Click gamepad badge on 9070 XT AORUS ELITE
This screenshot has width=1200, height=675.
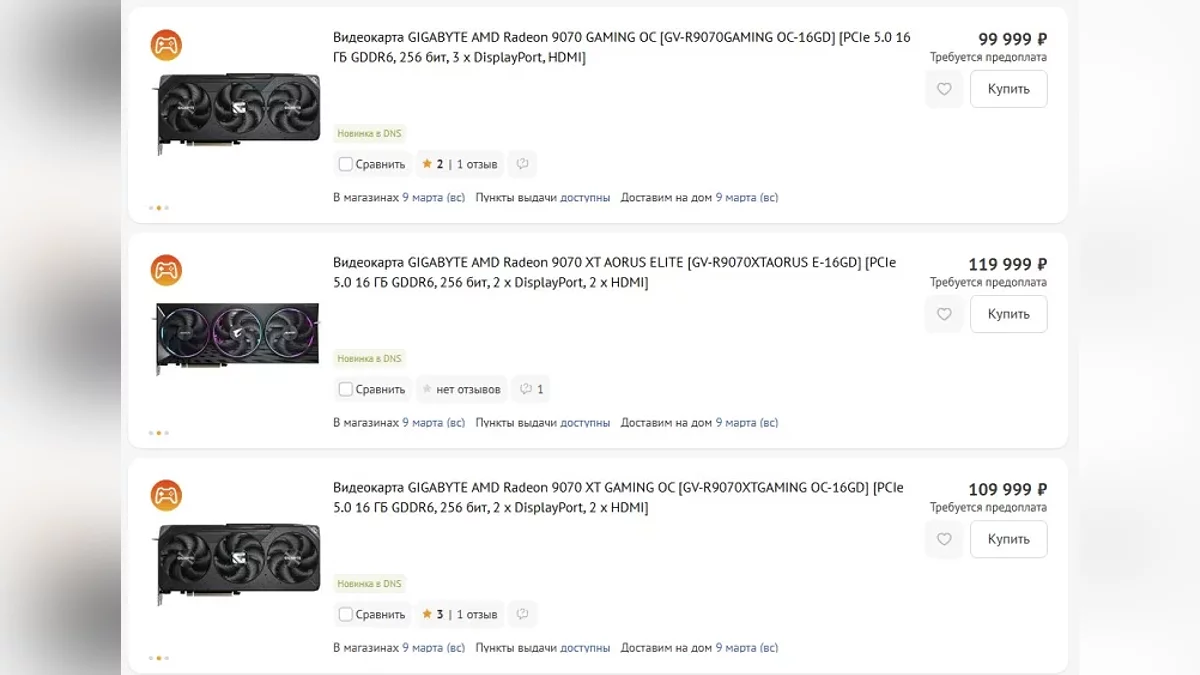coord(166,270)
